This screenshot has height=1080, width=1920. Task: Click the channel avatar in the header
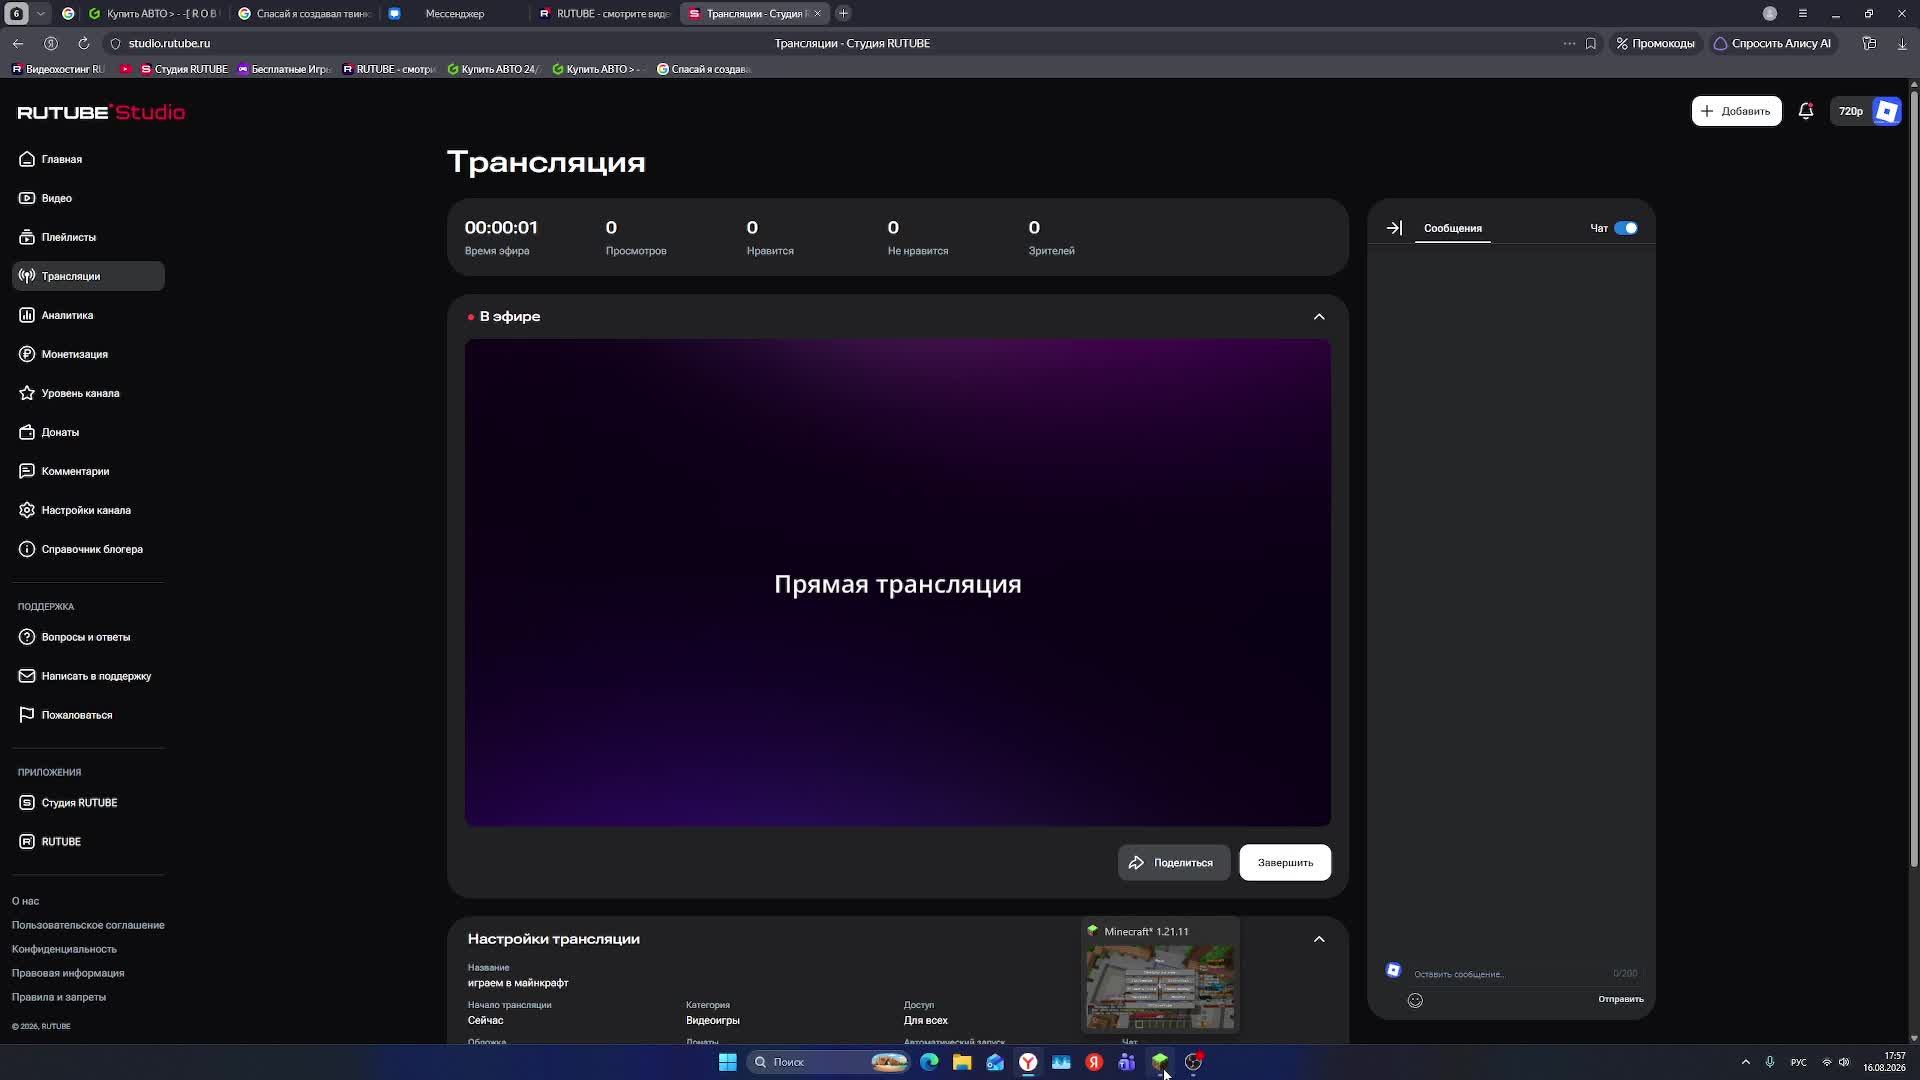point(1887,111)
